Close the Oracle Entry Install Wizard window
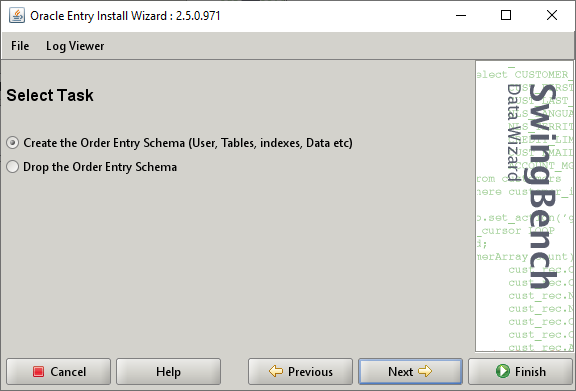576x391 pixels. tap(552, 15)
